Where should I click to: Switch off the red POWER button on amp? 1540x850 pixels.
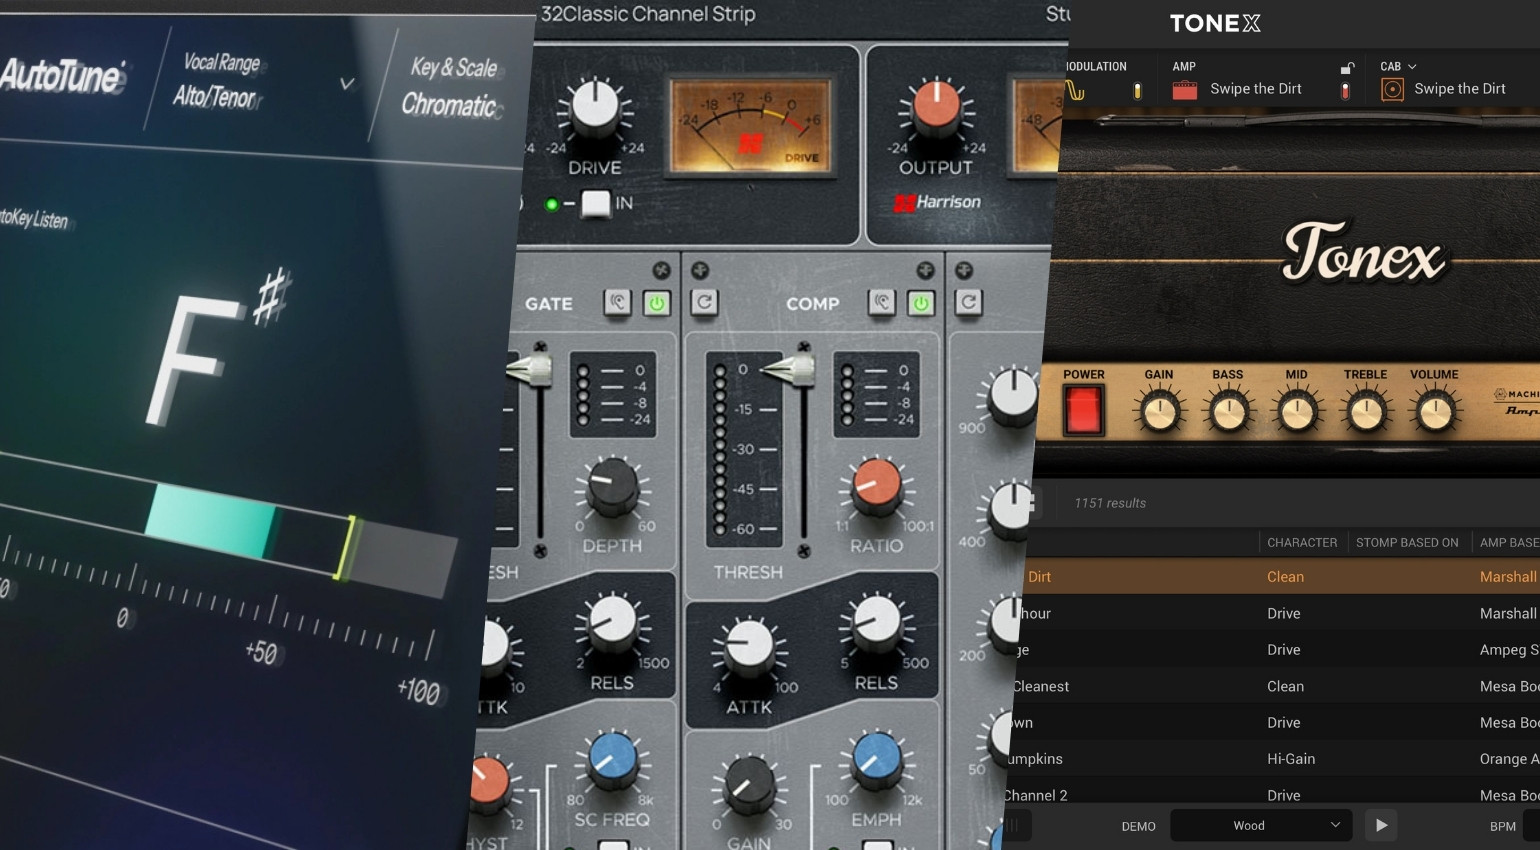point(1083,410)
